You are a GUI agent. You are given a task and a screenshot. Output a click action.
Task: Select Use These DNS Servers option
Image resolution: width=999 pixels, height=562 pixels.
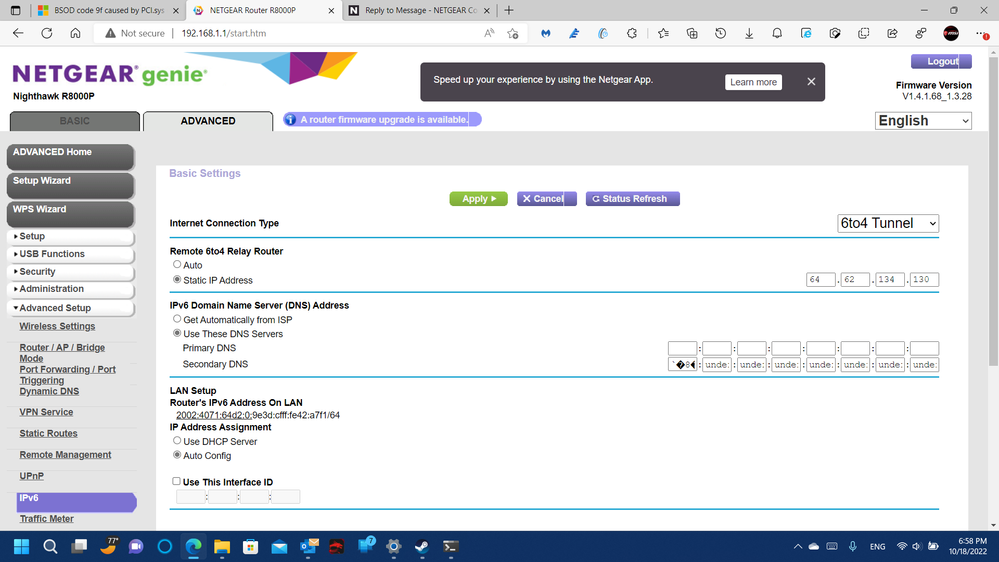pos(177,333)
